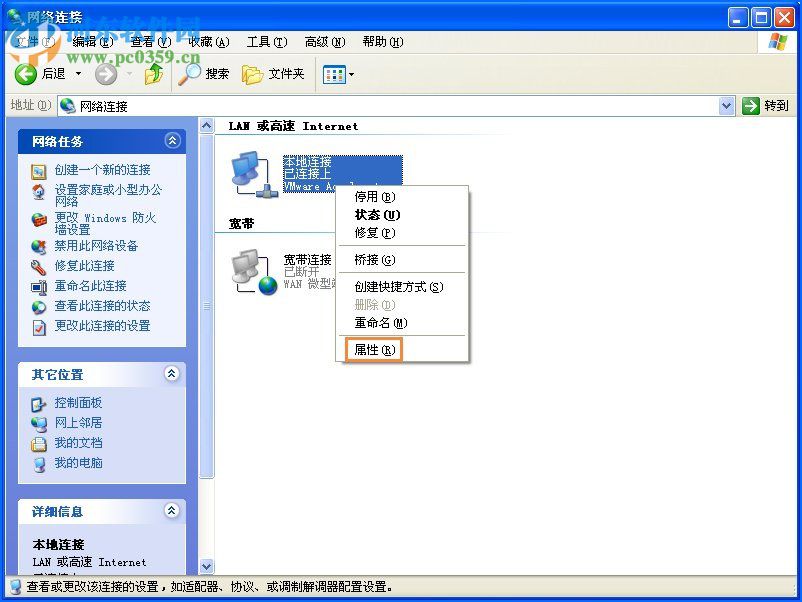Viewport: 802px width, 602px height.
Task: Open the 收藏(A) menu
Action: (x=209, y=42)
